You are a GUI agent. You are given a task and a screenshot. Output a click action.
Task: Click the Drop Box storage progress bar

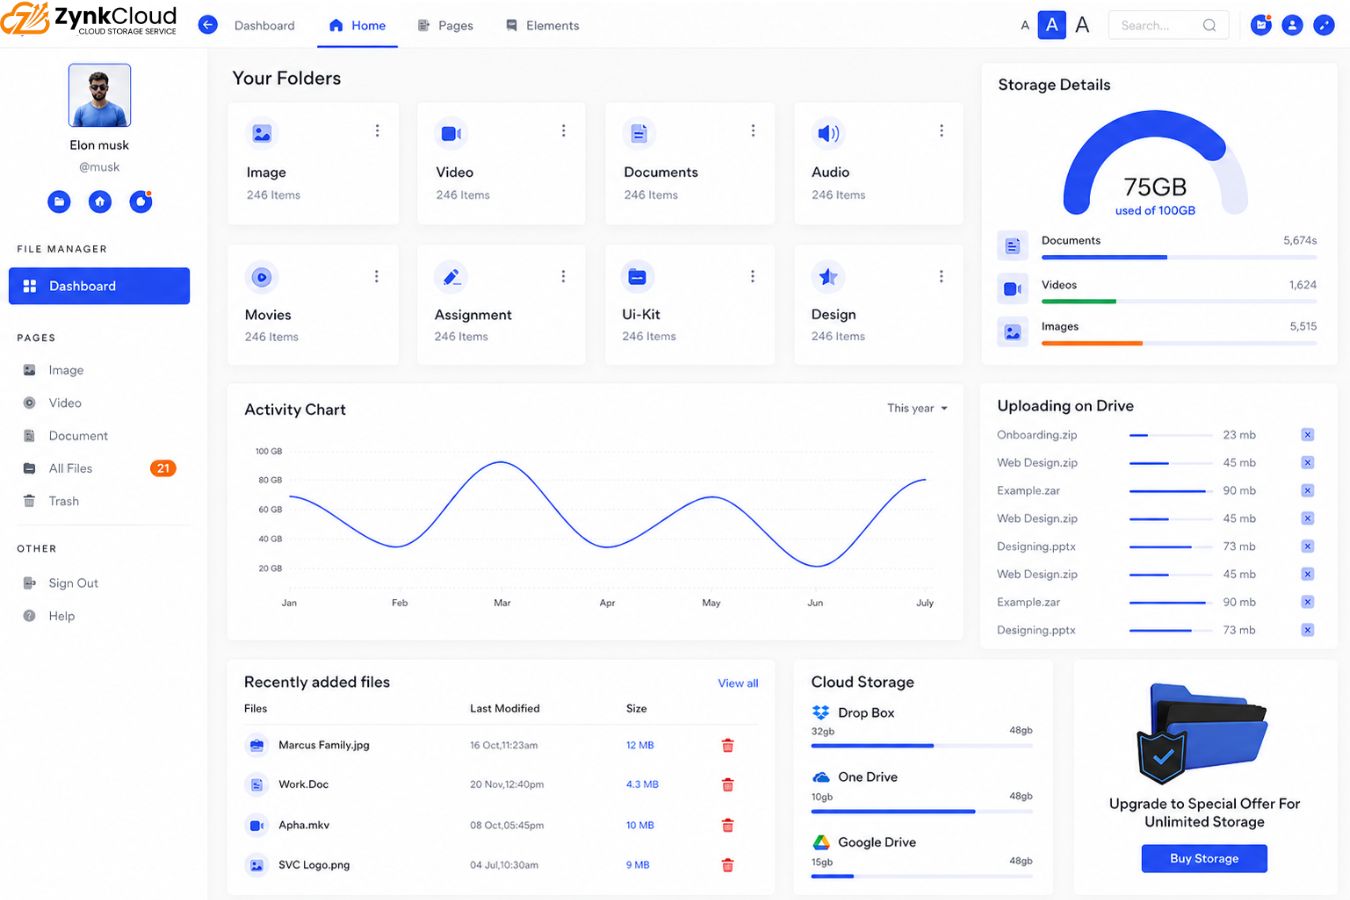[x=921, y=746]
